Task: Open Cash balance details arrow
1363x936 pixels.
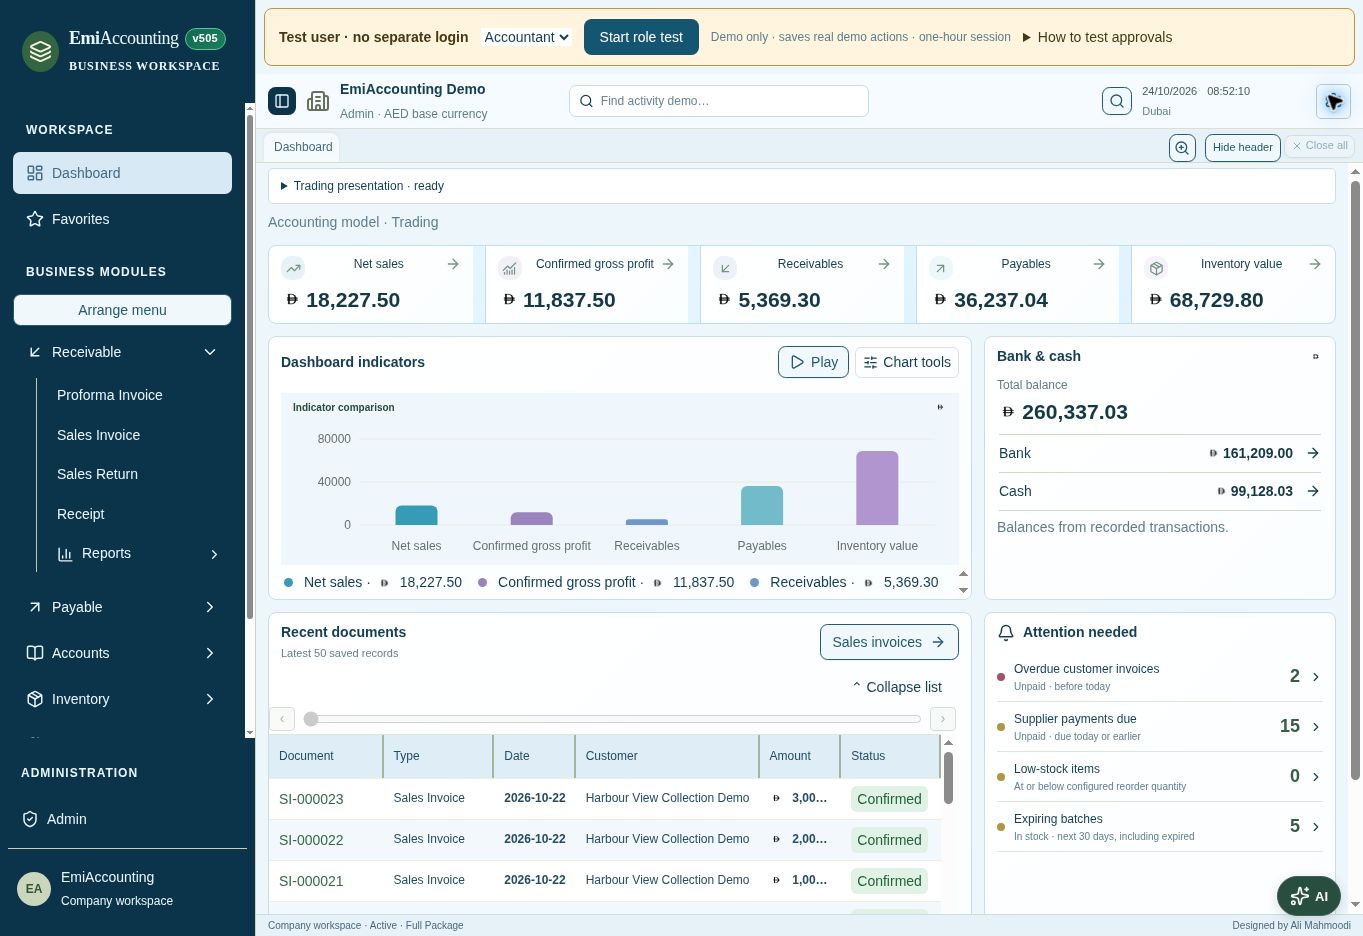Action: coord(1313,491)
